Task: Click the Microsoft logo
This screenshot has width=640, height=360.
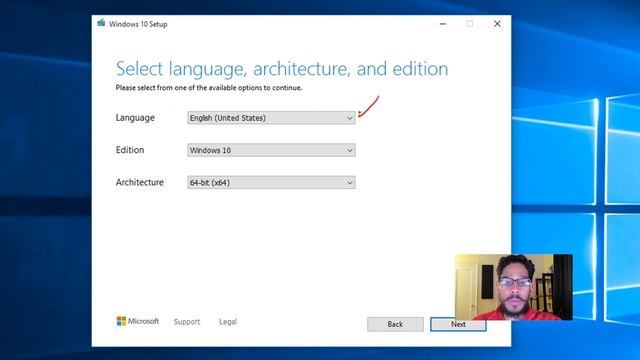Action: 138,321
